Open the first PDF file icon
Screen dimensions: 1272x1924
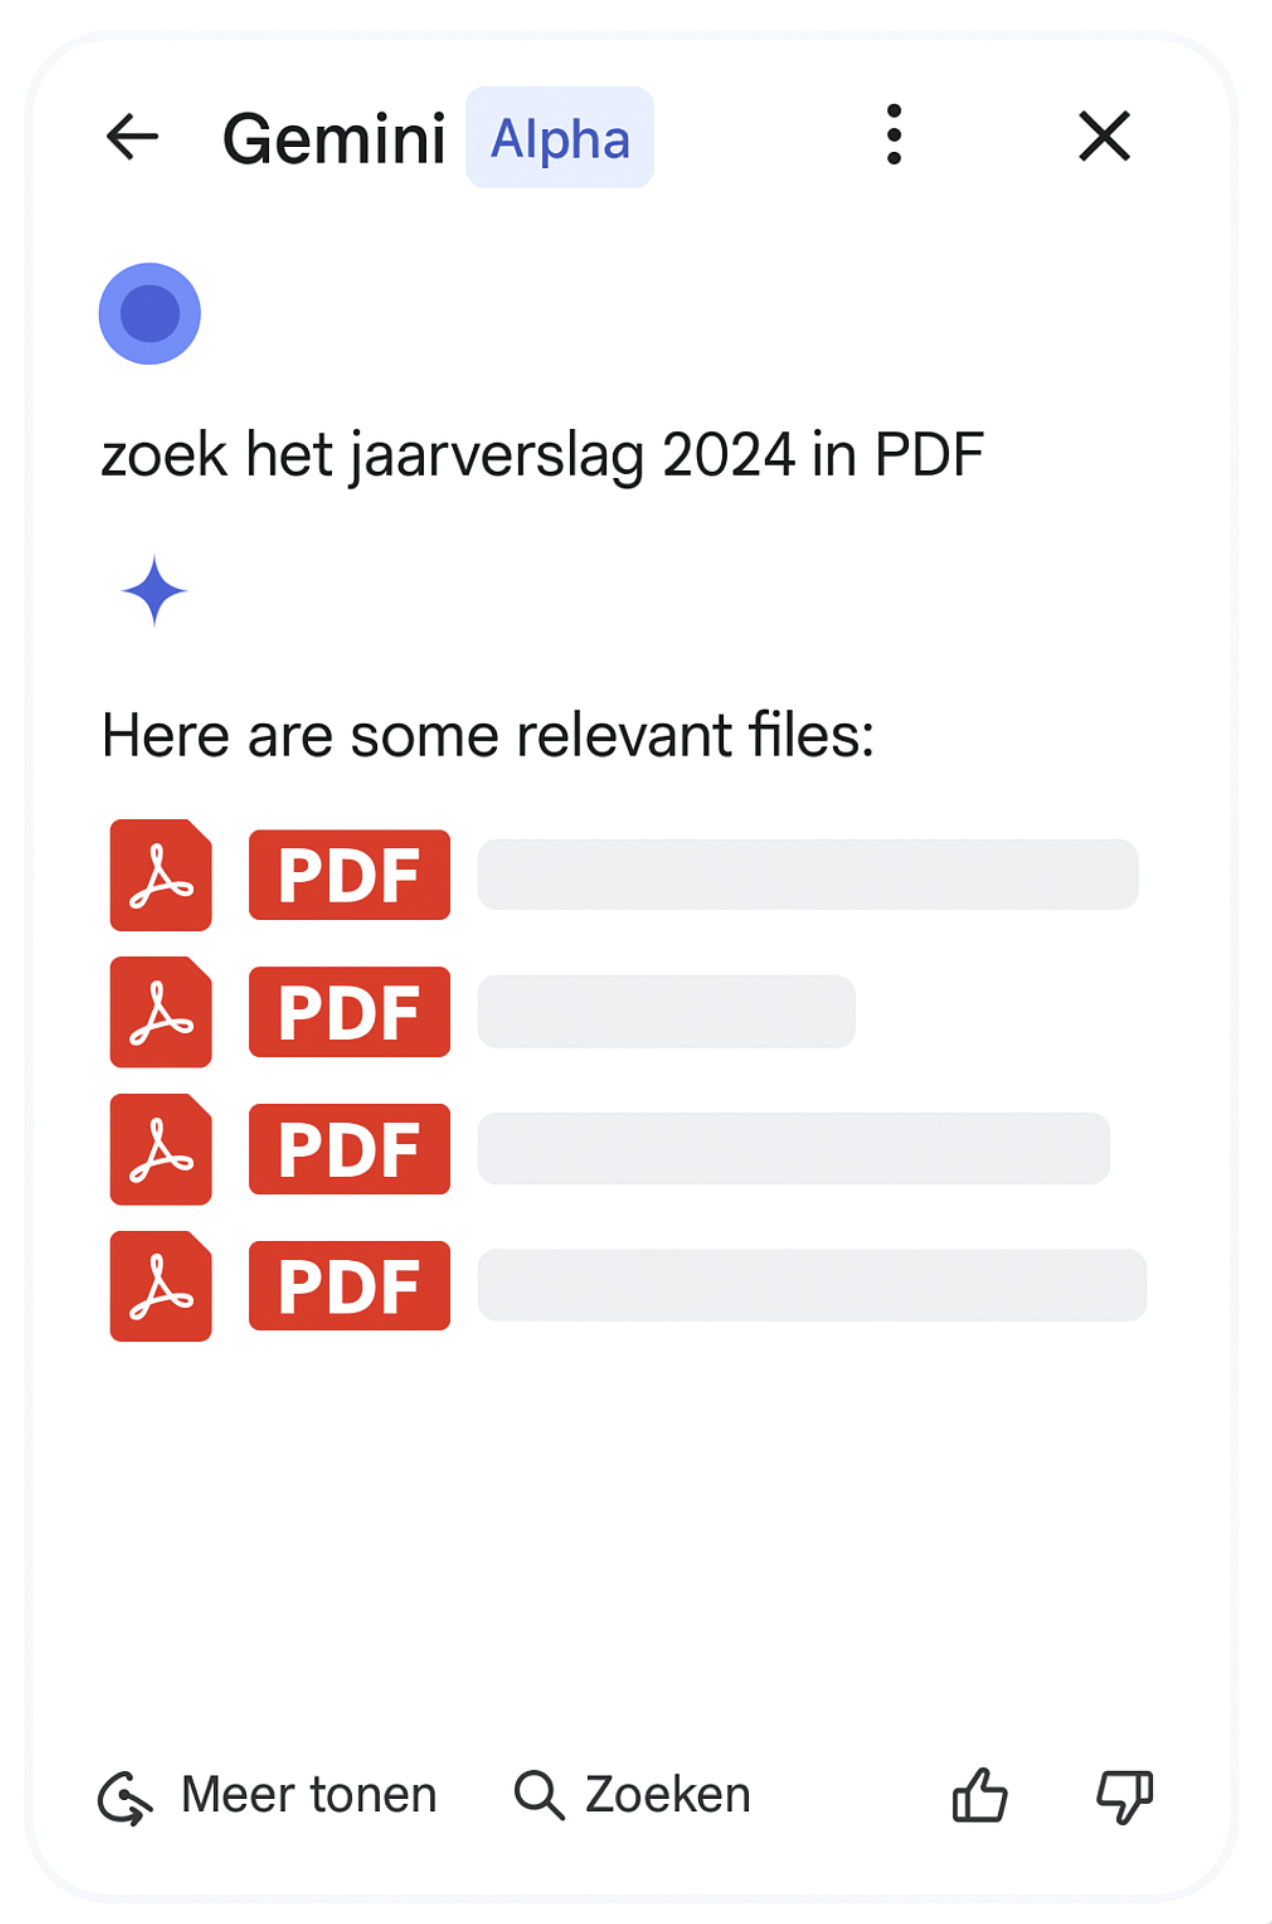(x=159, y=875)
